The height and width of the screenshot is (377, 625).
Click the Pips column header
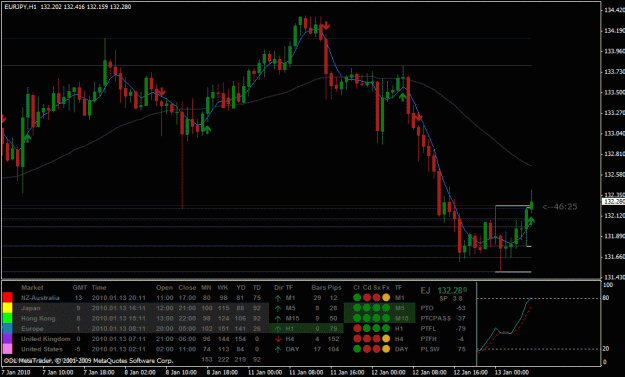[334, 287]
